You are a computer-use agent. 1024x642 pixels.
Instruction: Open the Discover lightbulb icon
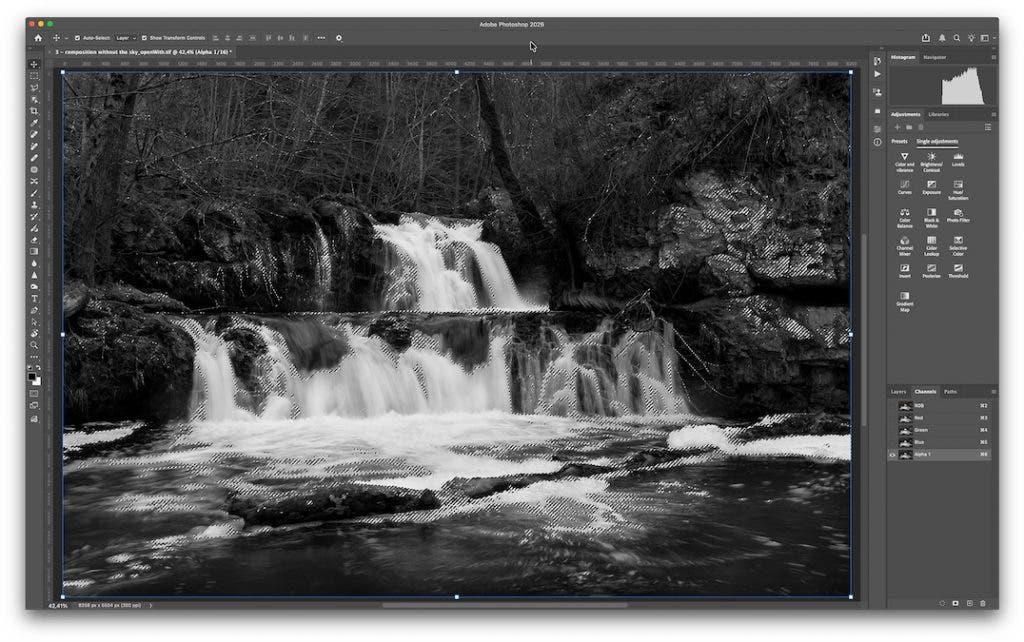pos(971,38)
